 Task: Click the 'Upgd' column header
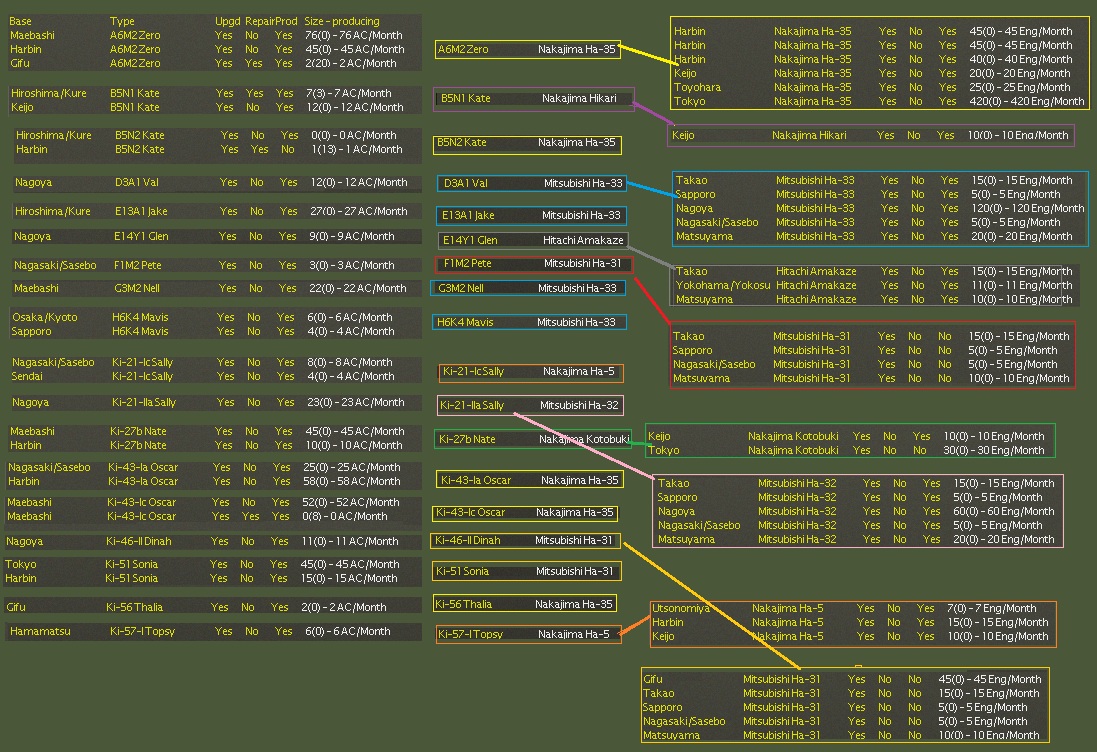coord(227,21)
